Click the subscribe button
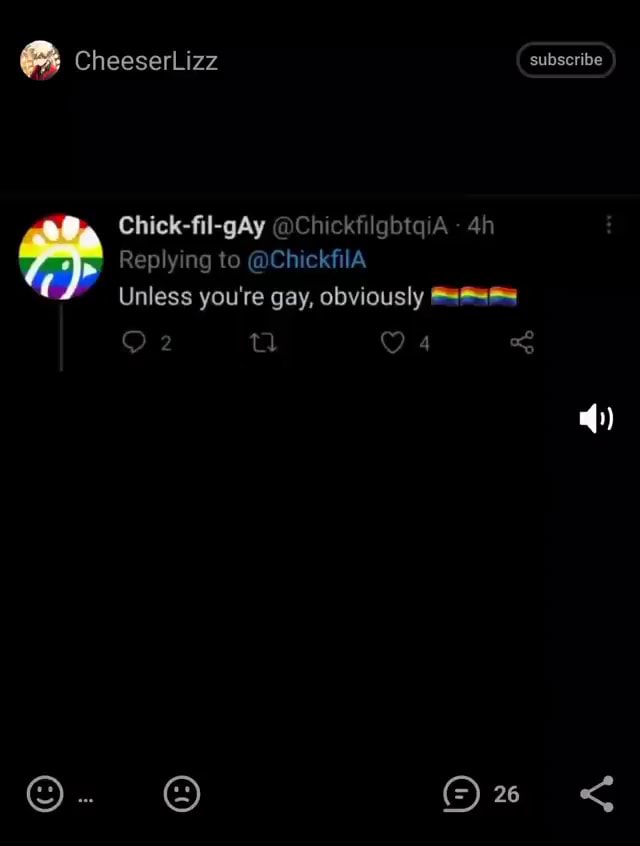 566,60
